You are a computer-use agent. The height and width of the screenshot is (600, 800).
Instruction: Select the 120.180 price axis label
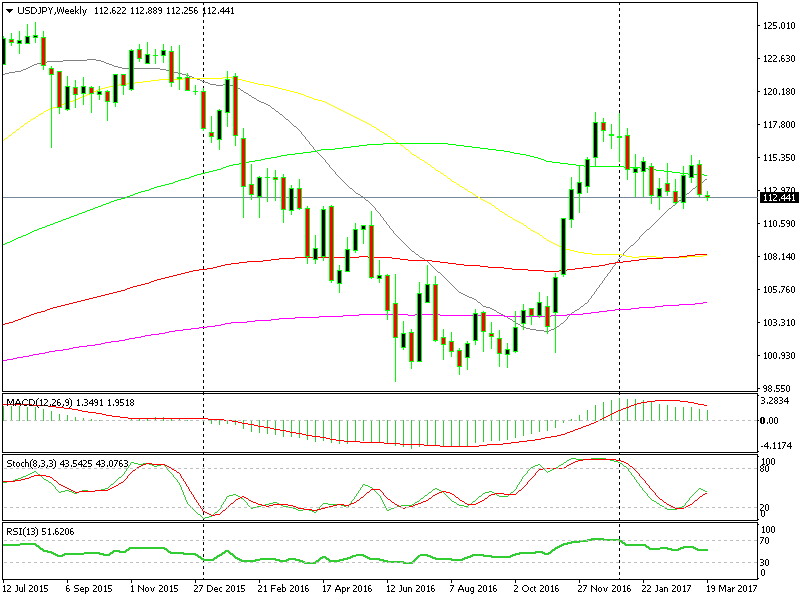click(779, 92)
